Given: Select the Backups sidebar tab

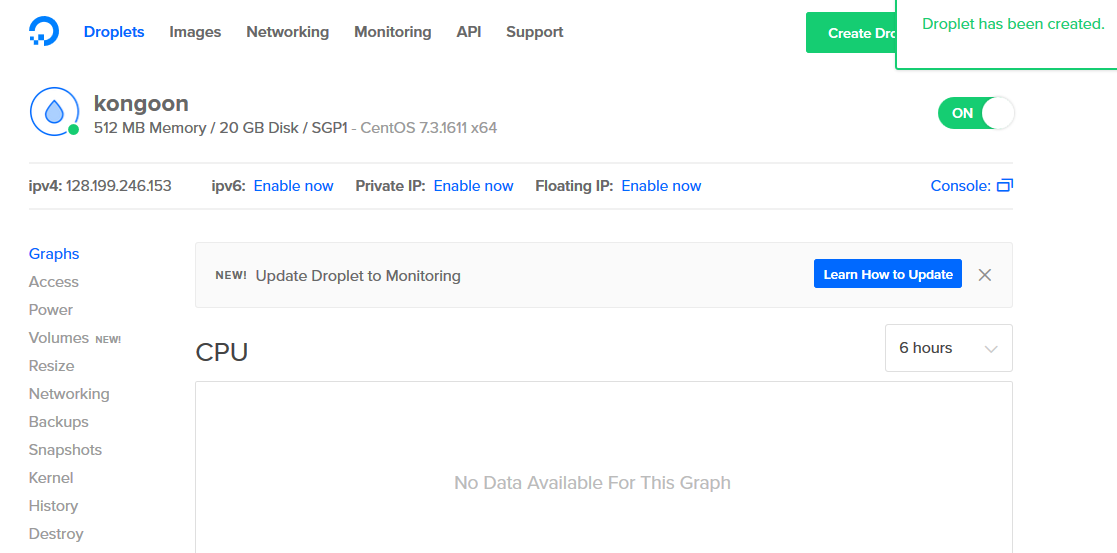Looking at the screenshot, I should tap(58, 422).
